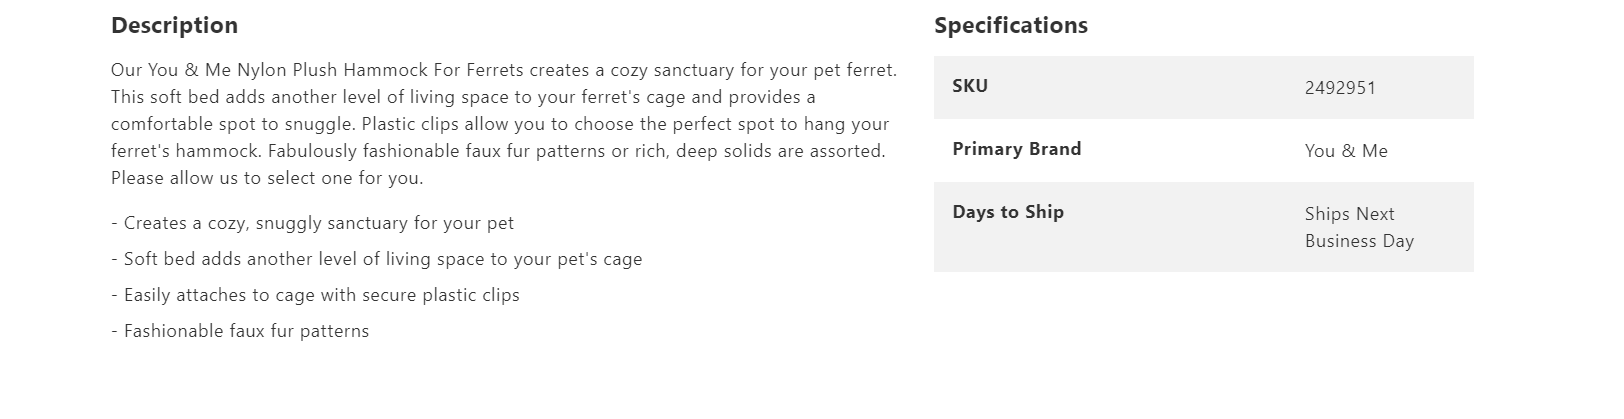
Task: Click the You & Me brand value
Action: click(x=1346, y=150)
